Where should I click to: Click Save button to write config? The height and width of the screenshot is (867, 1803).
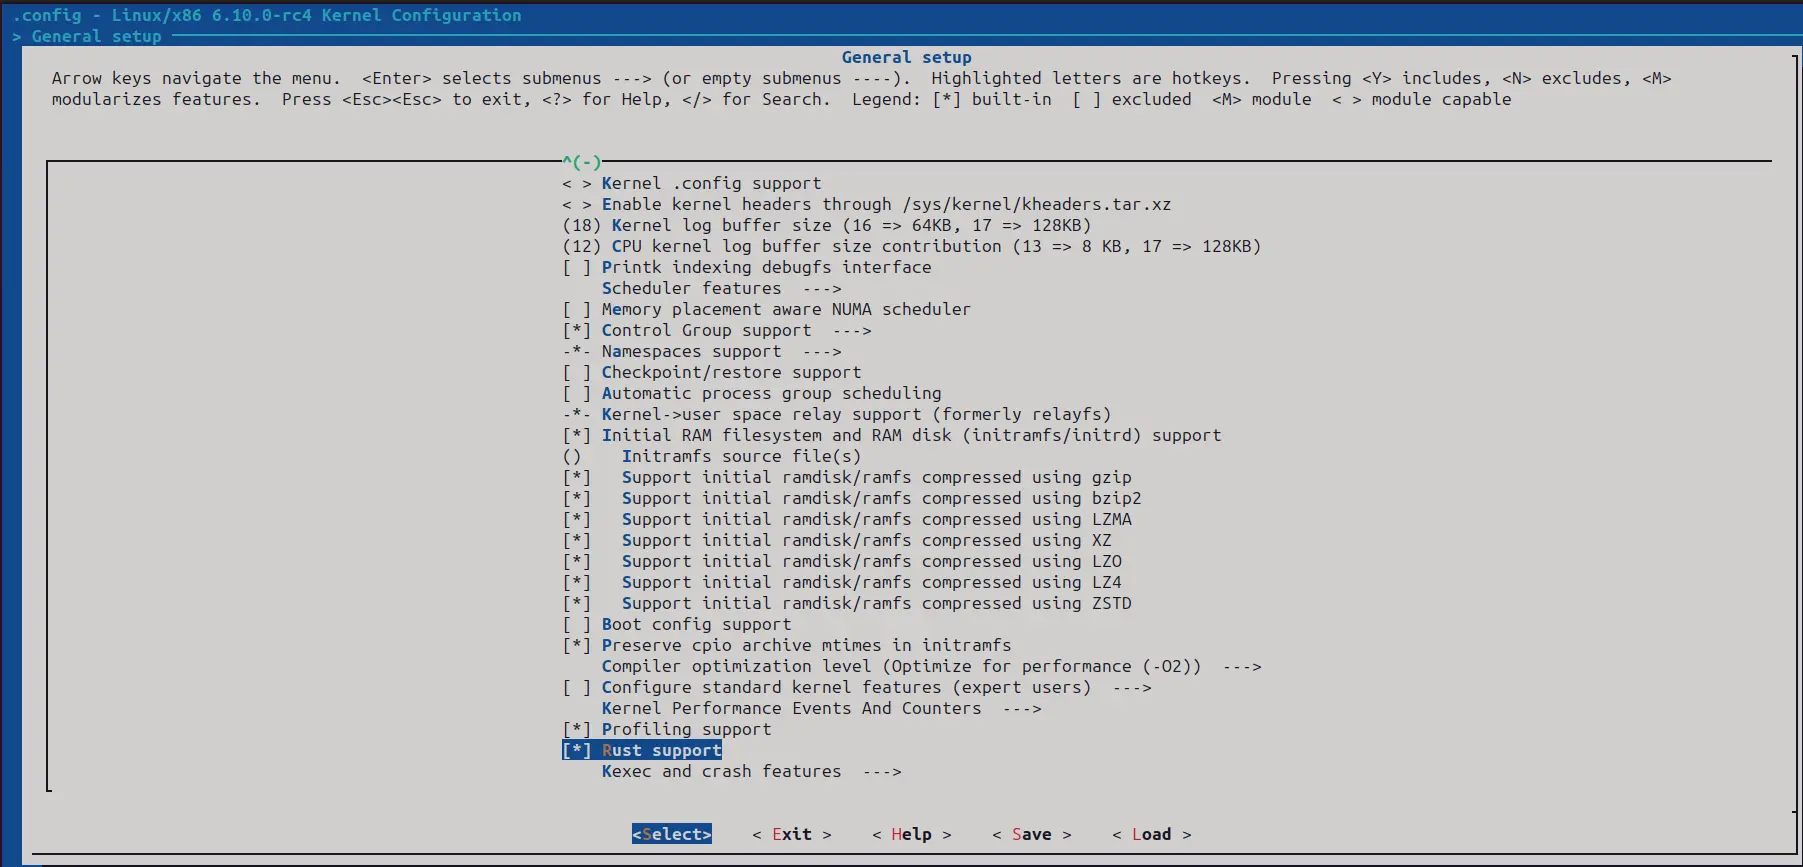pyautogui.click(x=1032, y=834)
